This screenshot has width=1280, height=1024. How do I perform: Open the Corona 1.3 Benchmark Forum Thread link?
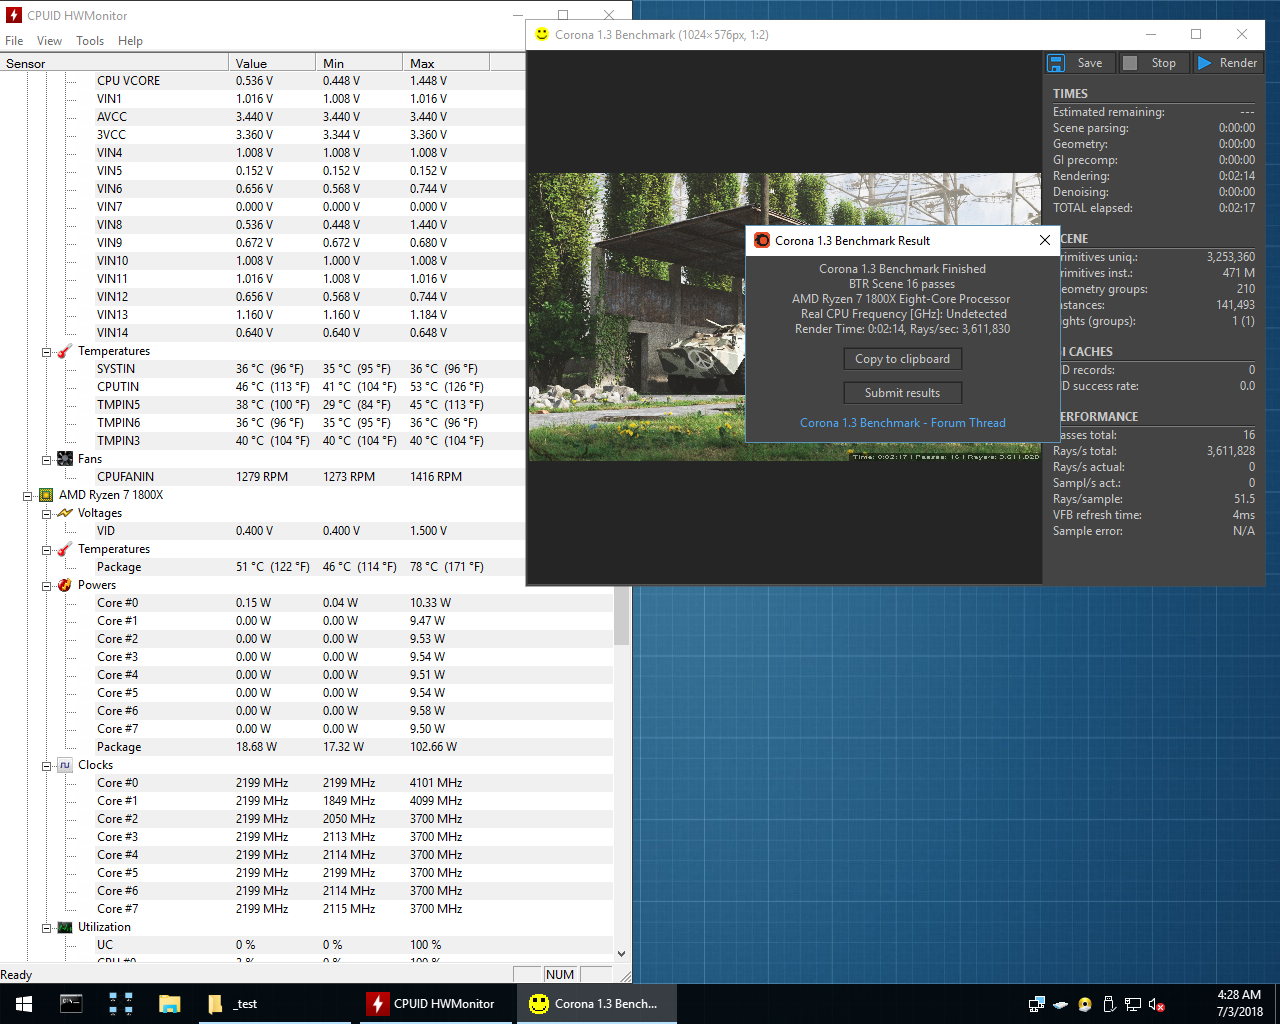pyautogui.click(x=903, y=423)
